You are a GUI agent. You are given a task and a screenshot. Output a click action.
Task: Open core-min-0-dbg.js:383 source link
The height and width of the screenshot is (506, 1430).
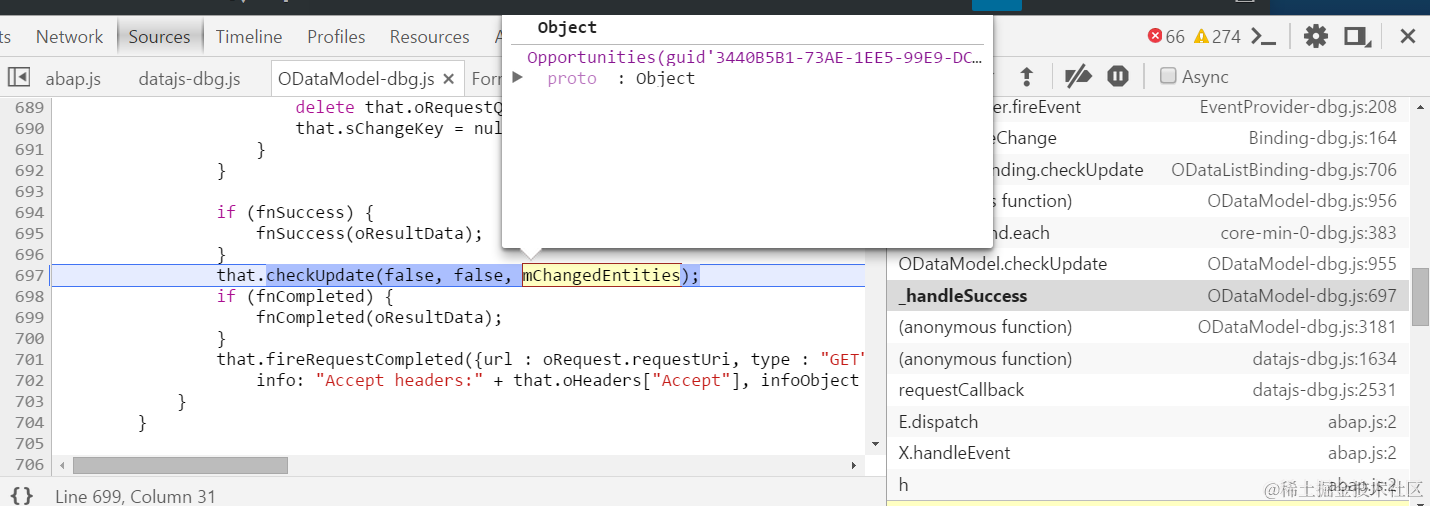(x=1308, y=233)
